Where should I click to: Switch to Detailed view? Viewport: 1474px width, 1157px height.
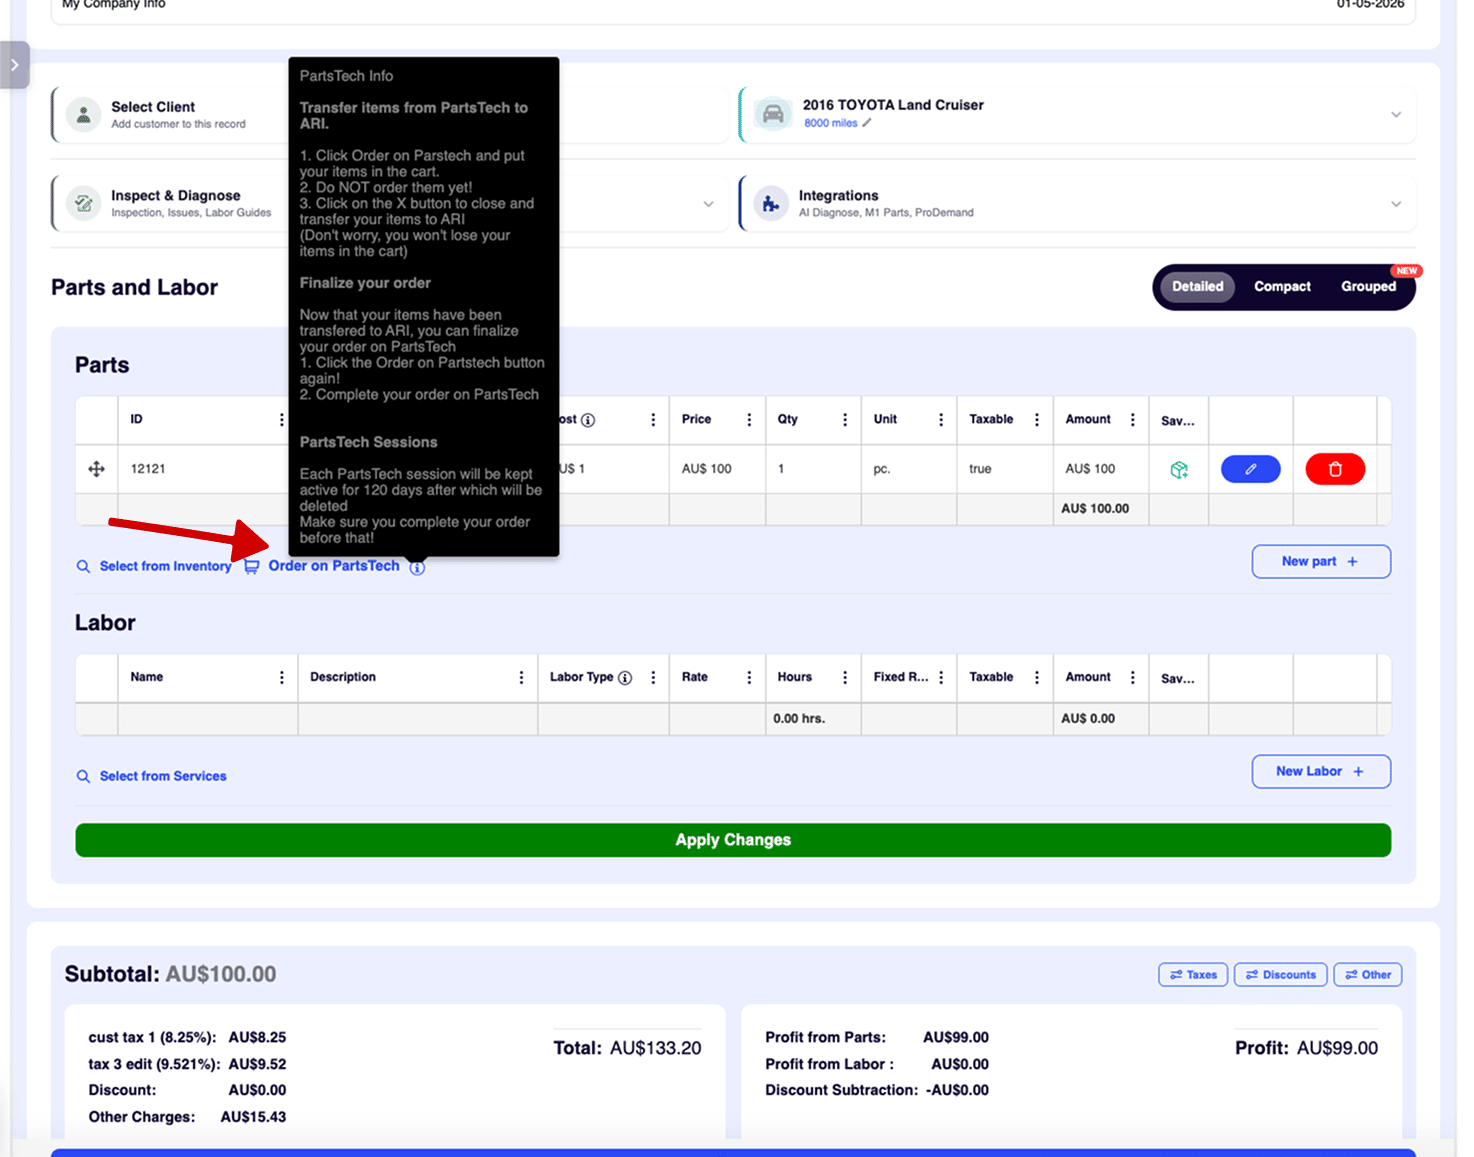1197,287
